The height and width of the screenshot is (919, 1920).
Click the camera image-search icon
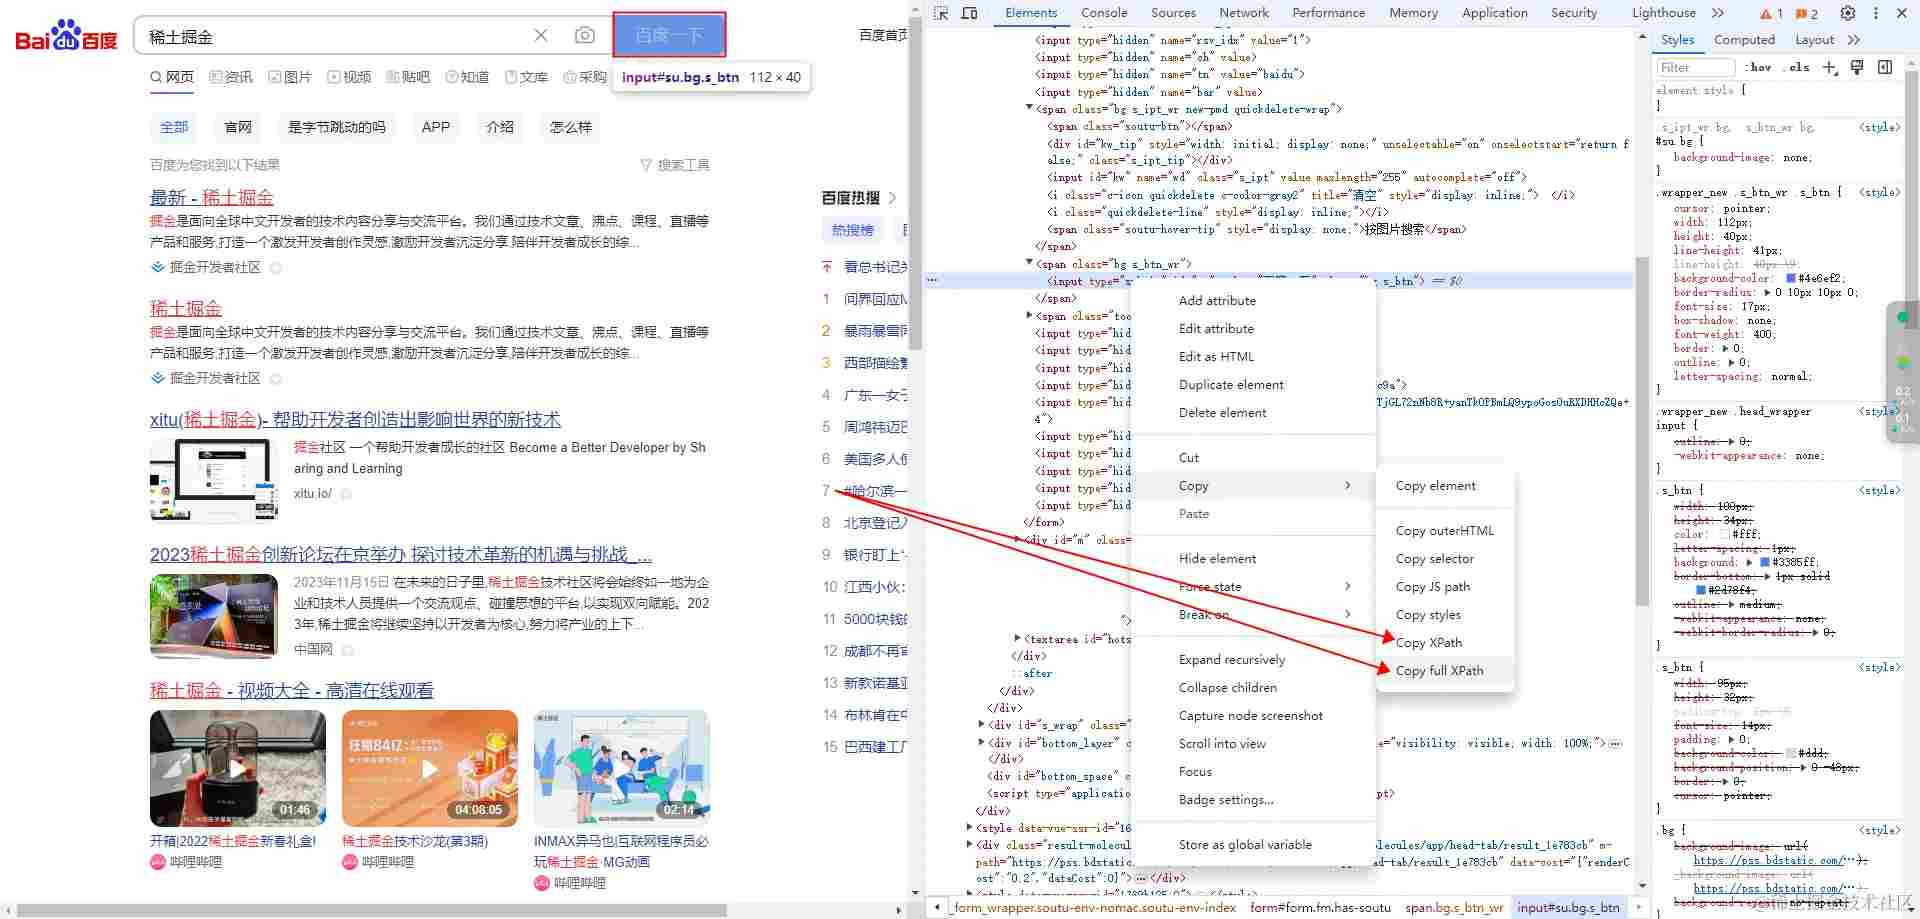pos(585,36)
